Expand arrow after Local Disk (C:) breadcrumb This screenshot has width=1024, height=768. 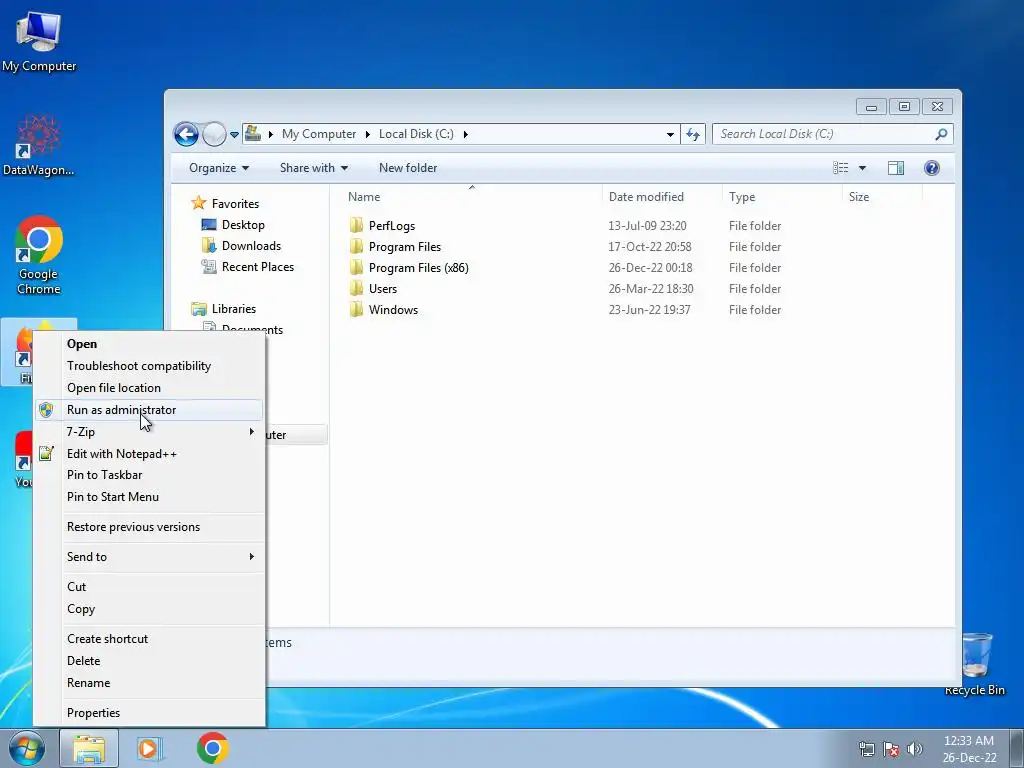click(x=466, y=135)
